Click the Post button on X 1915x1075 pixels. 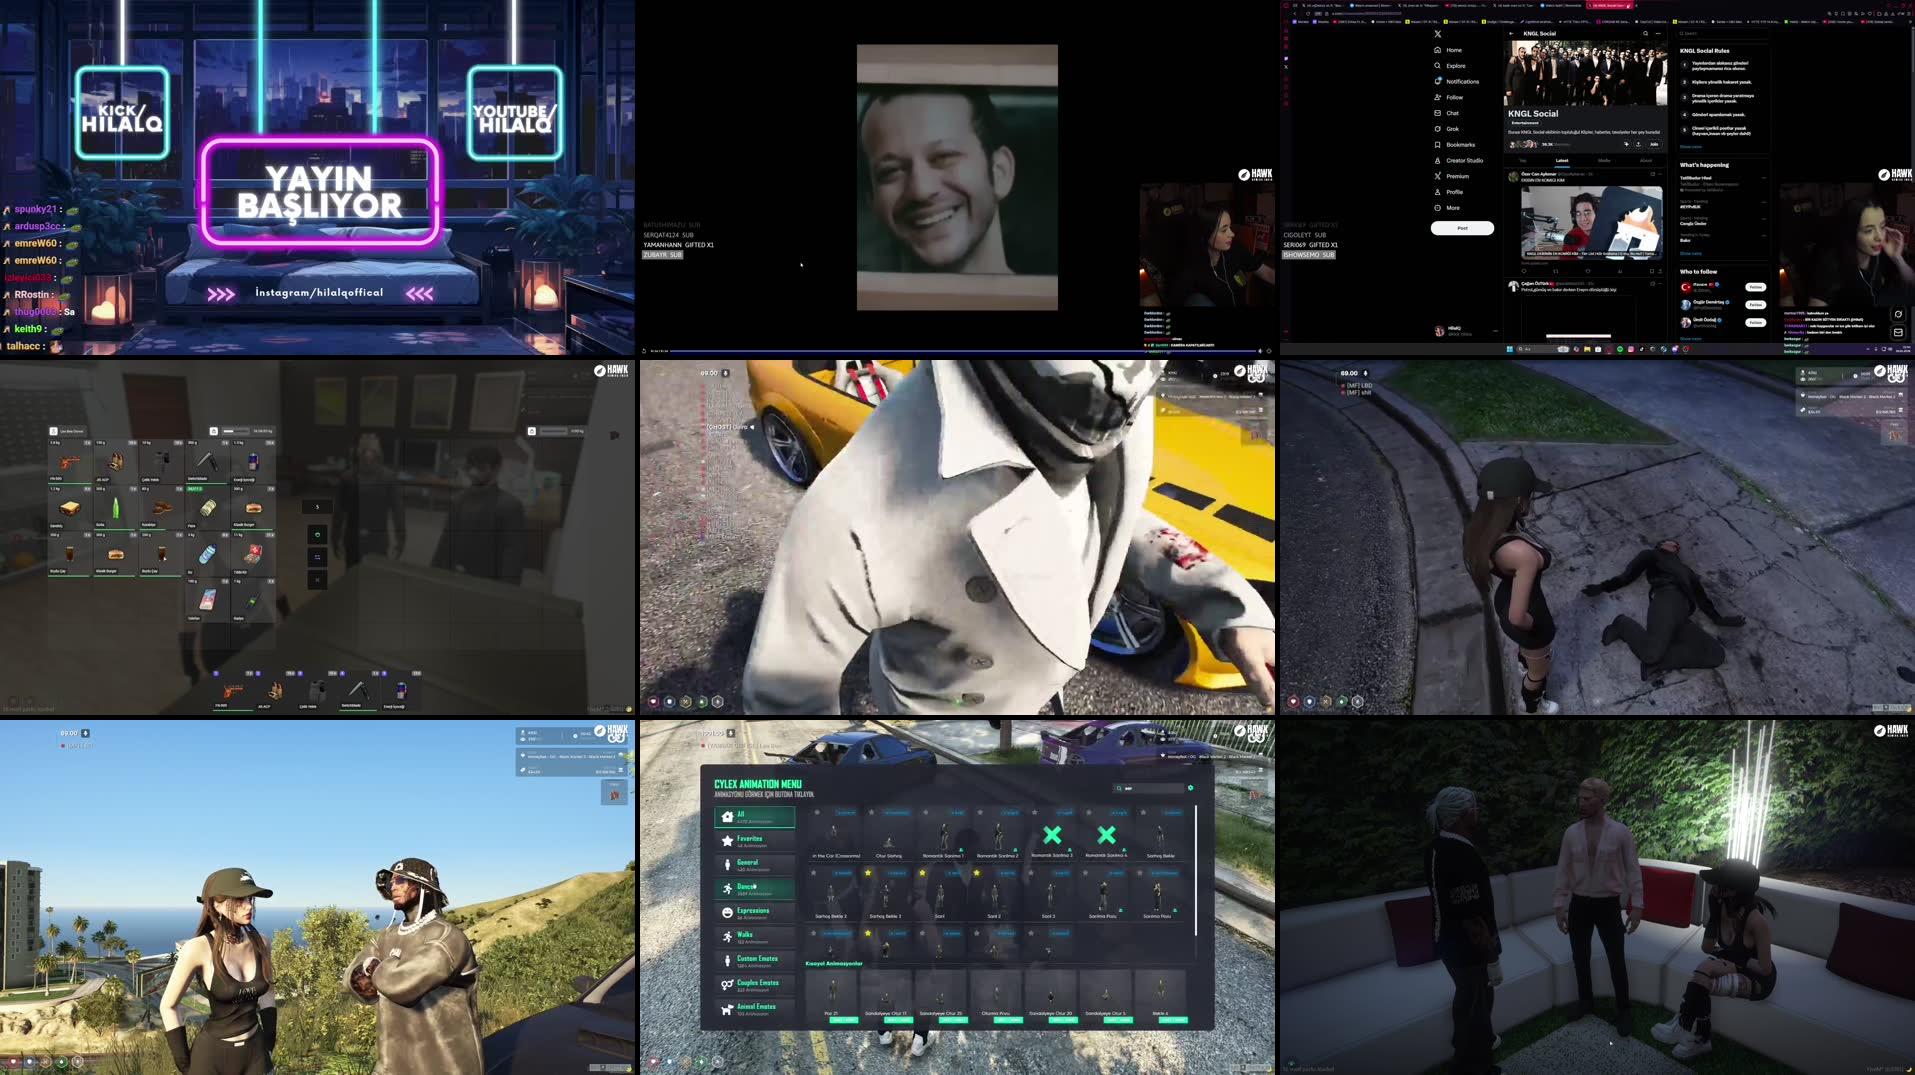pos(1462,227)
